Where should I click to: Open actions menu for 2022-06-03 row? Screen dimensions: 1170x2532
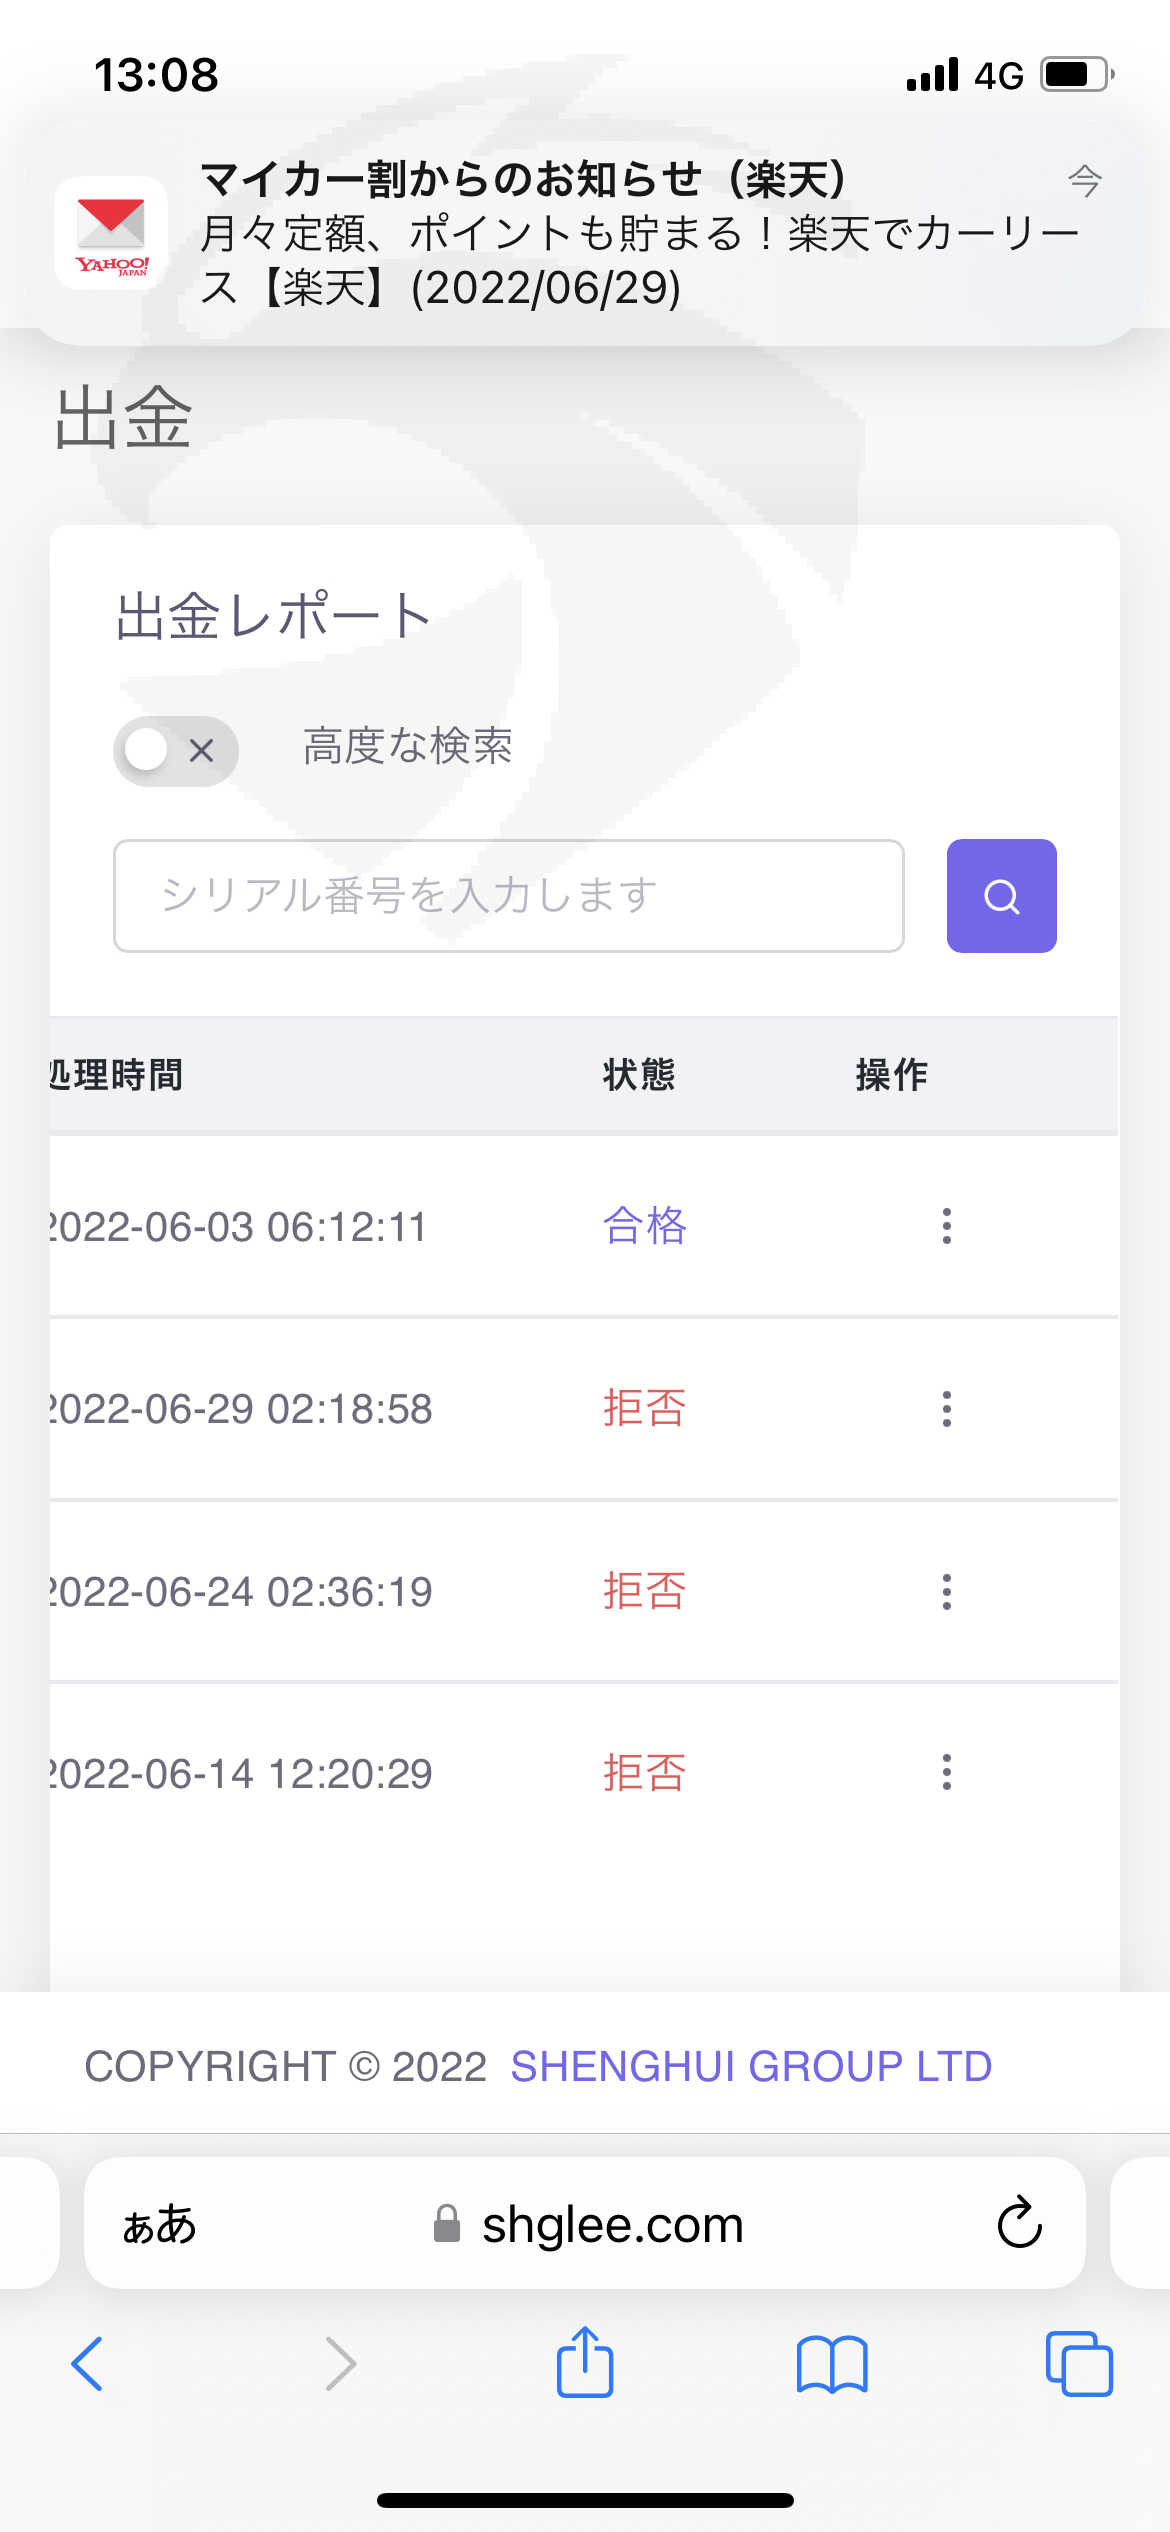click(946, 1226)
